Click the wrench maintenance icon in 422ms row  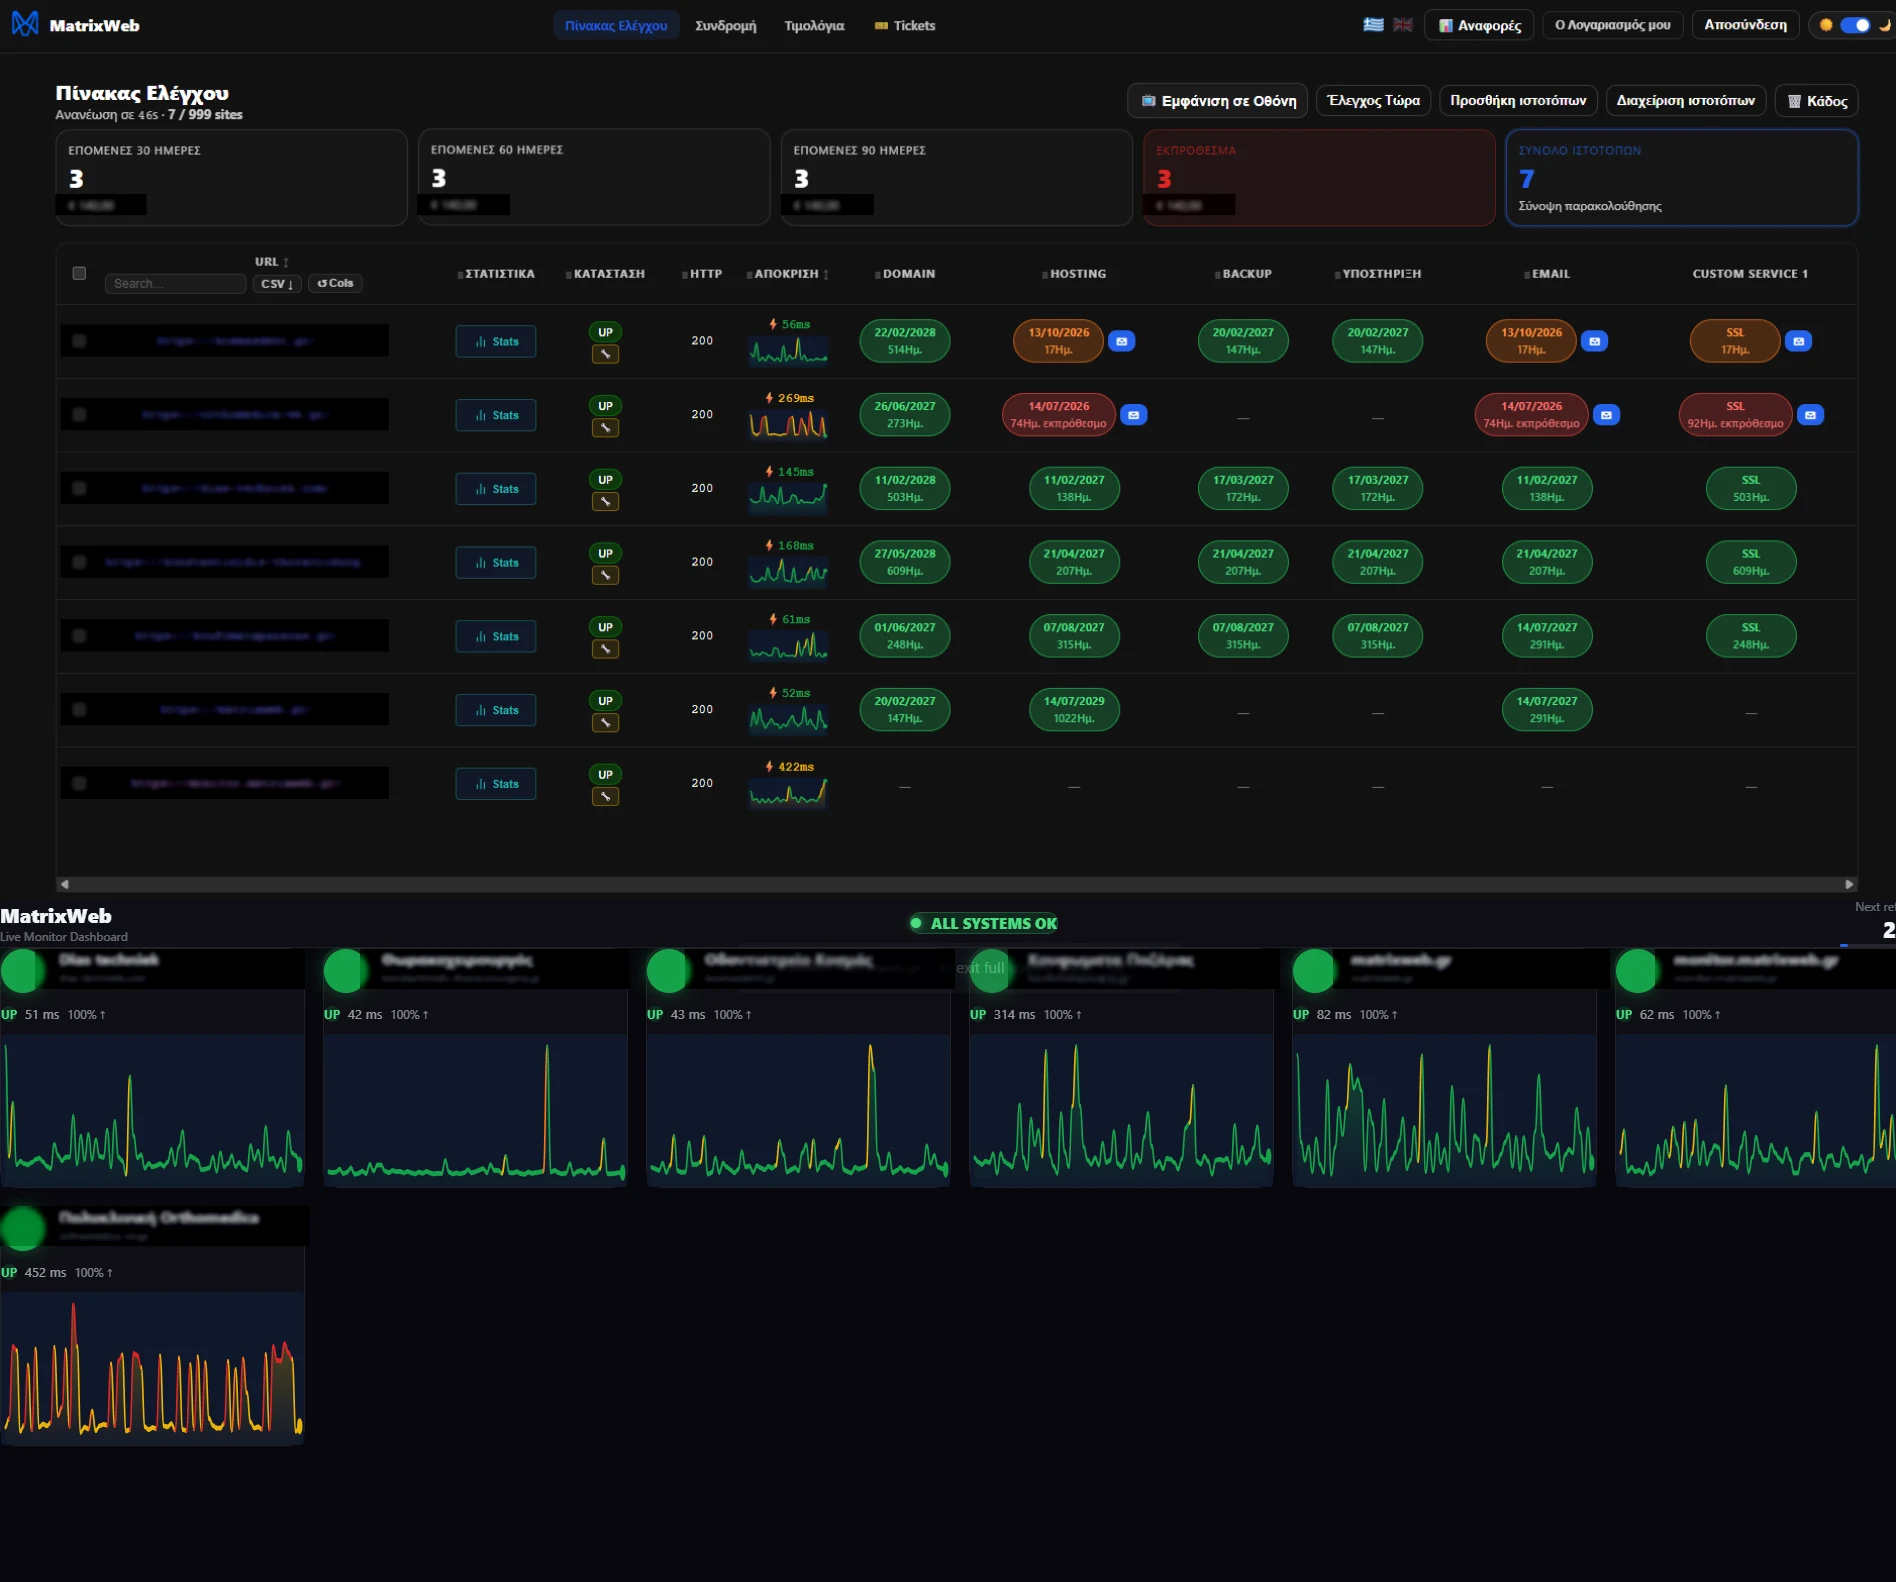click(605, 797)
